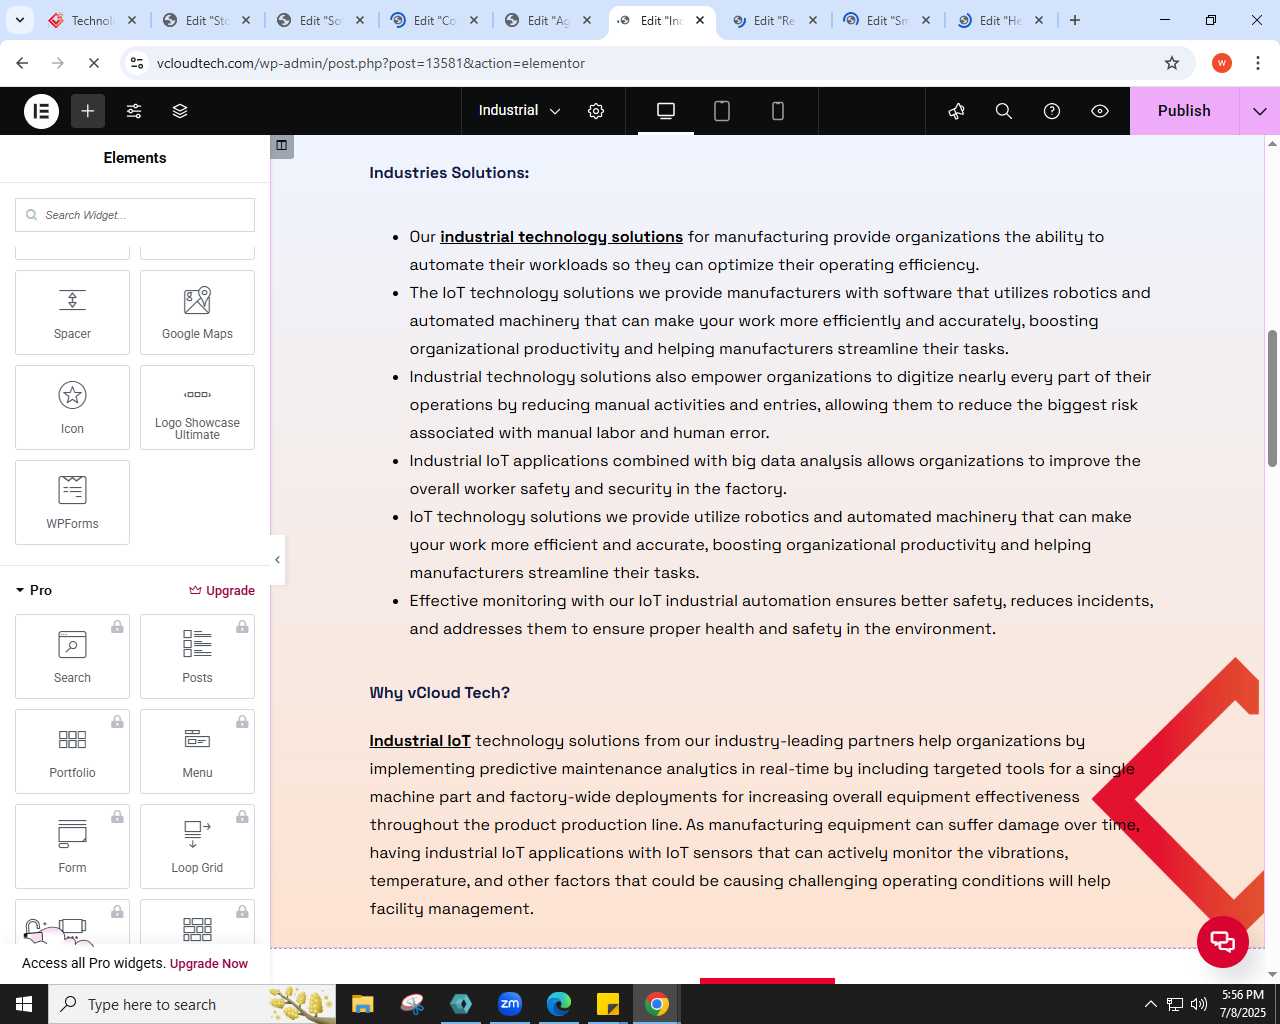
Task: Open the Elementor logo menu
Action: (42, 111)
